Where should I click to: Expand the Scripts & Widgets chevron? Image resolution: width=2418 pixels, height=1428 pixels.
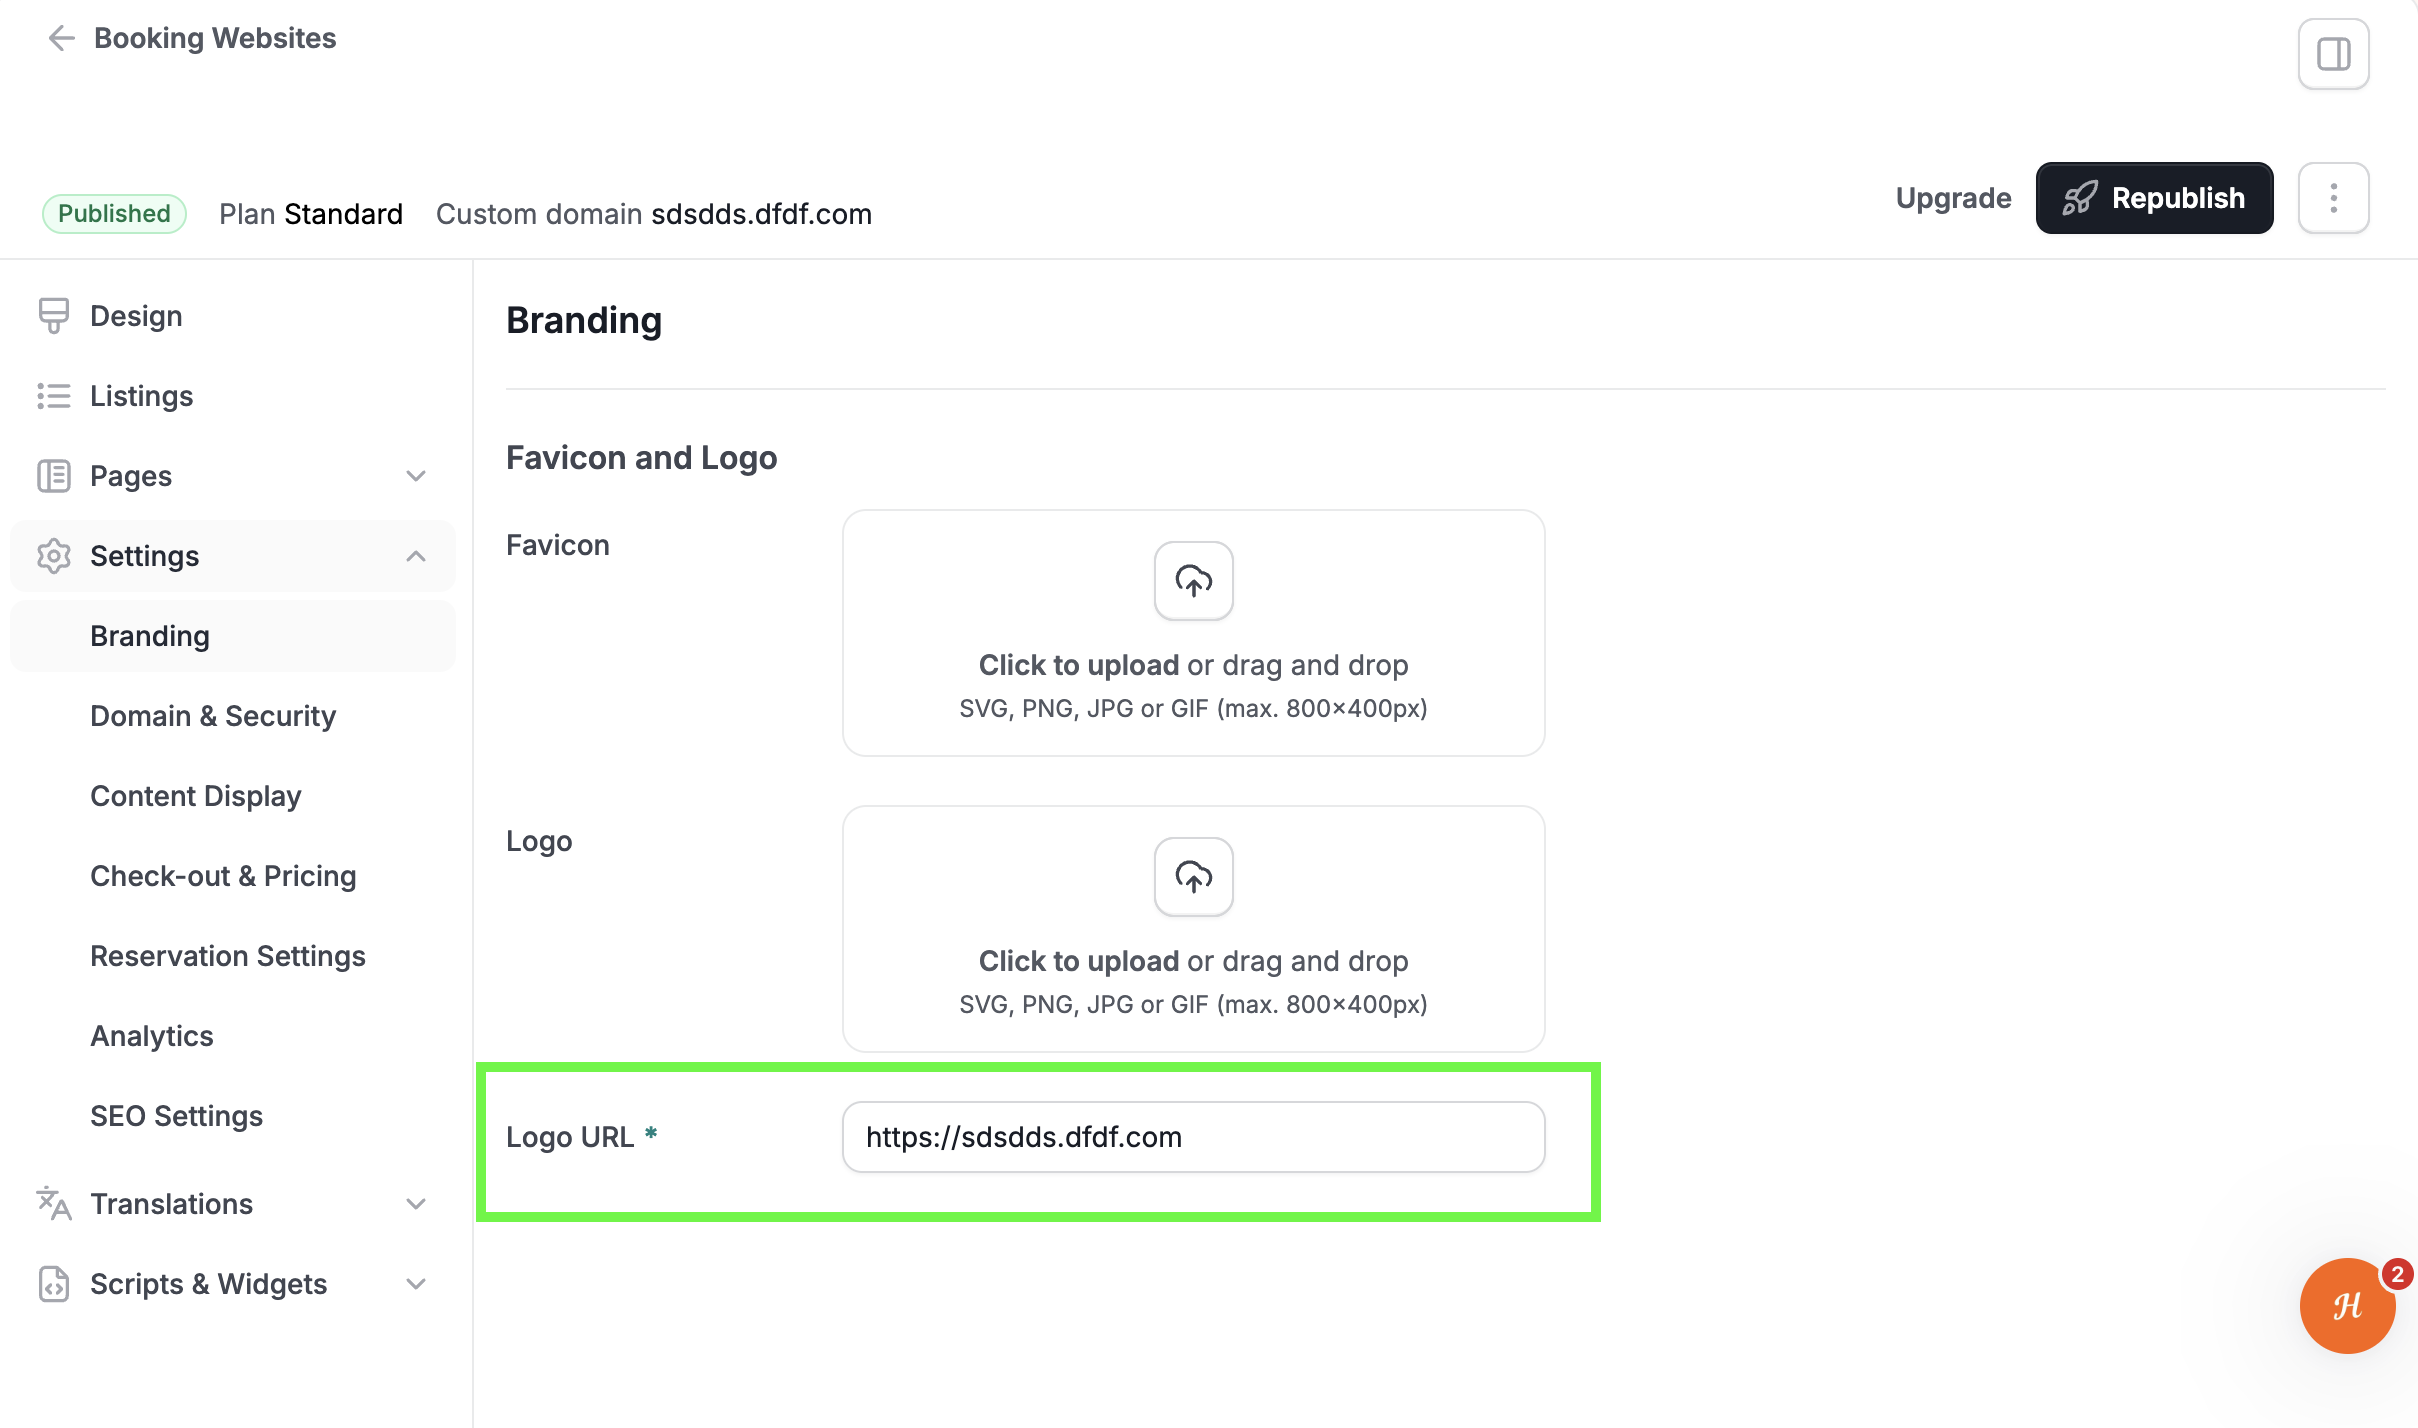pyautogui.click(x=416, y=1284)
